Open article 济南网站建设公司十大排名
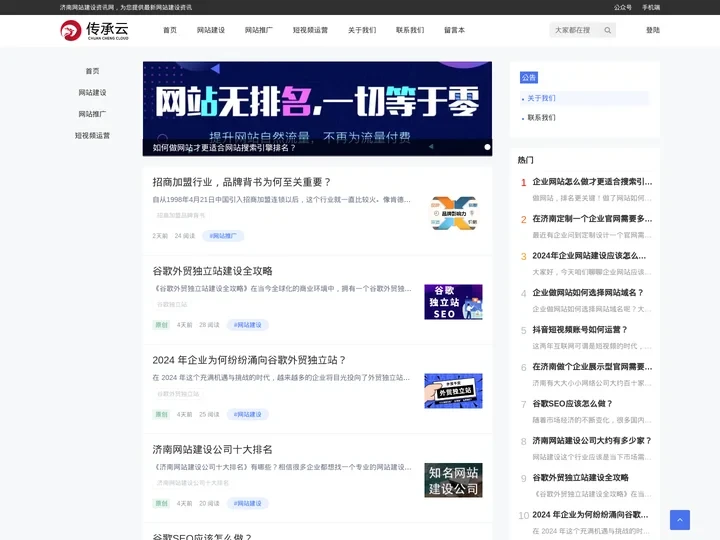 pyautogui.click(x=213, y=450)
